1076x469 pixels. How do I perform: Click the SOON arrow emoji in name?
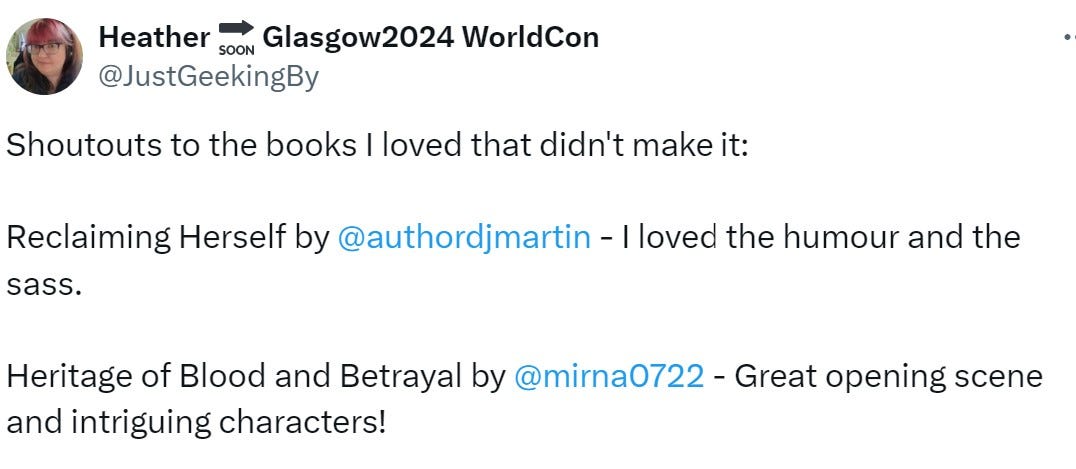point(237,37)
